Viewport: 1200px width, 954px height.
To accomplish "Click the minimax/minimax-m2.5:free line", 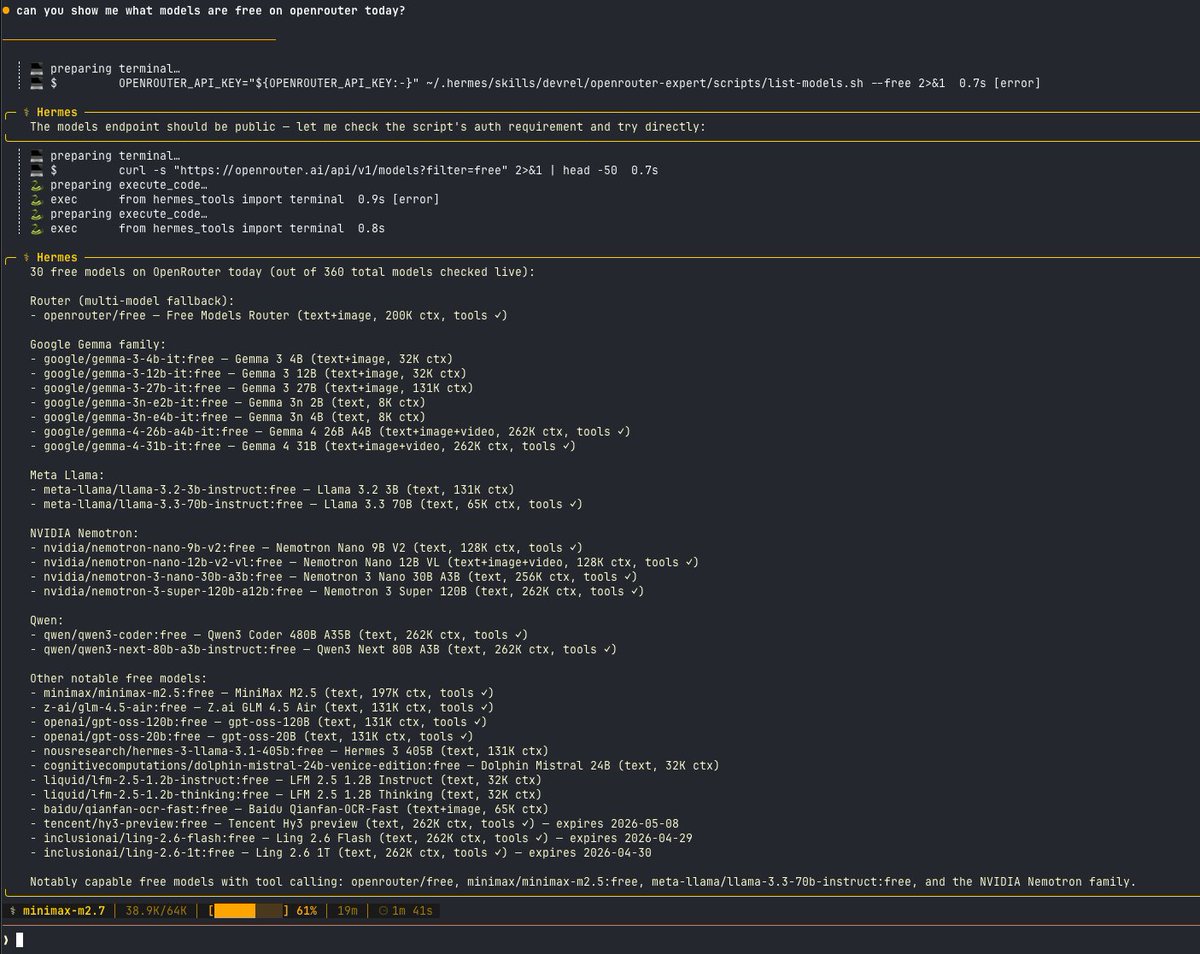I will [262, 693].
